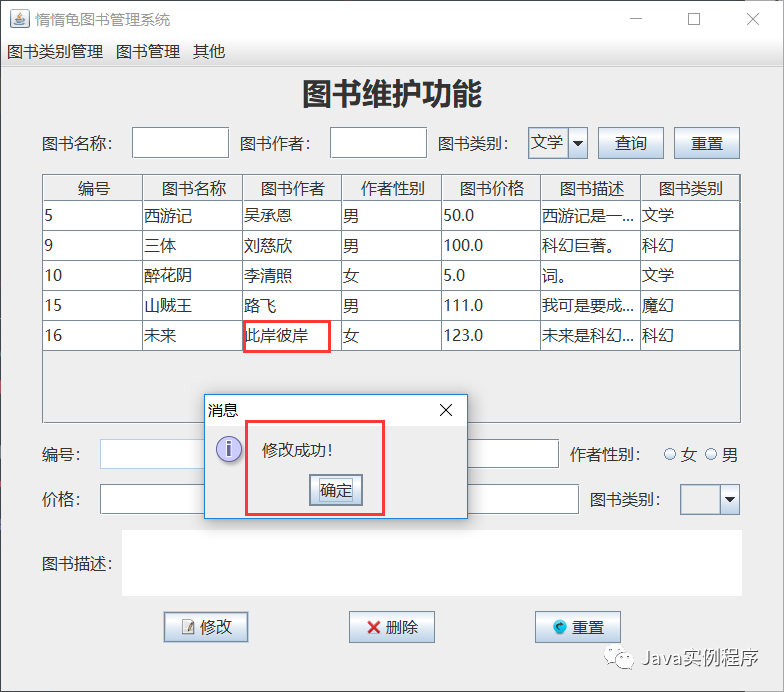Click the 我可是要成... description cell
The image size is (784, 692).
[590, 306]
